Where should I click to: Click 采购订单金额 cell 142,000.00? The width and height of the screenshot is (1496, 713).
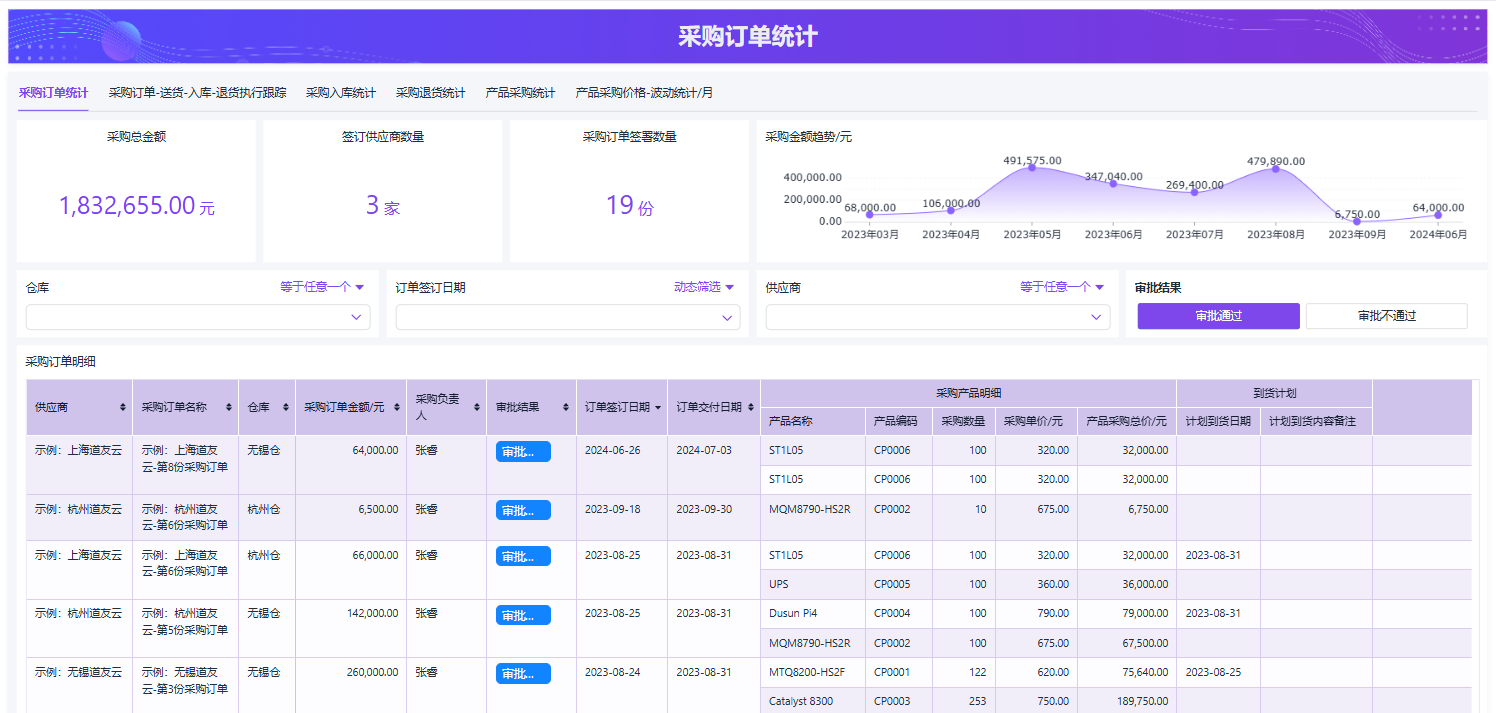coord(372,613)
